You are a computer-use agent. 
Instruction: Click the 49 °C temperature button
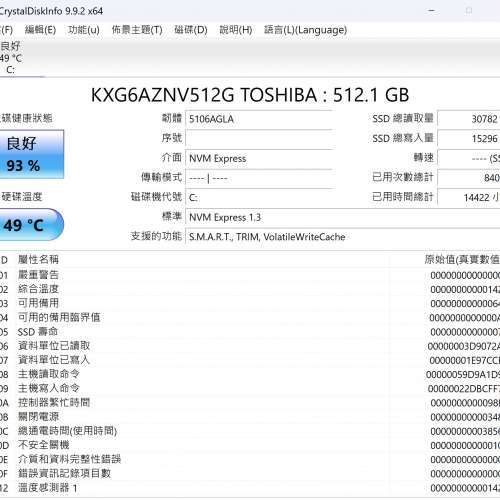[x=31, y=225]
